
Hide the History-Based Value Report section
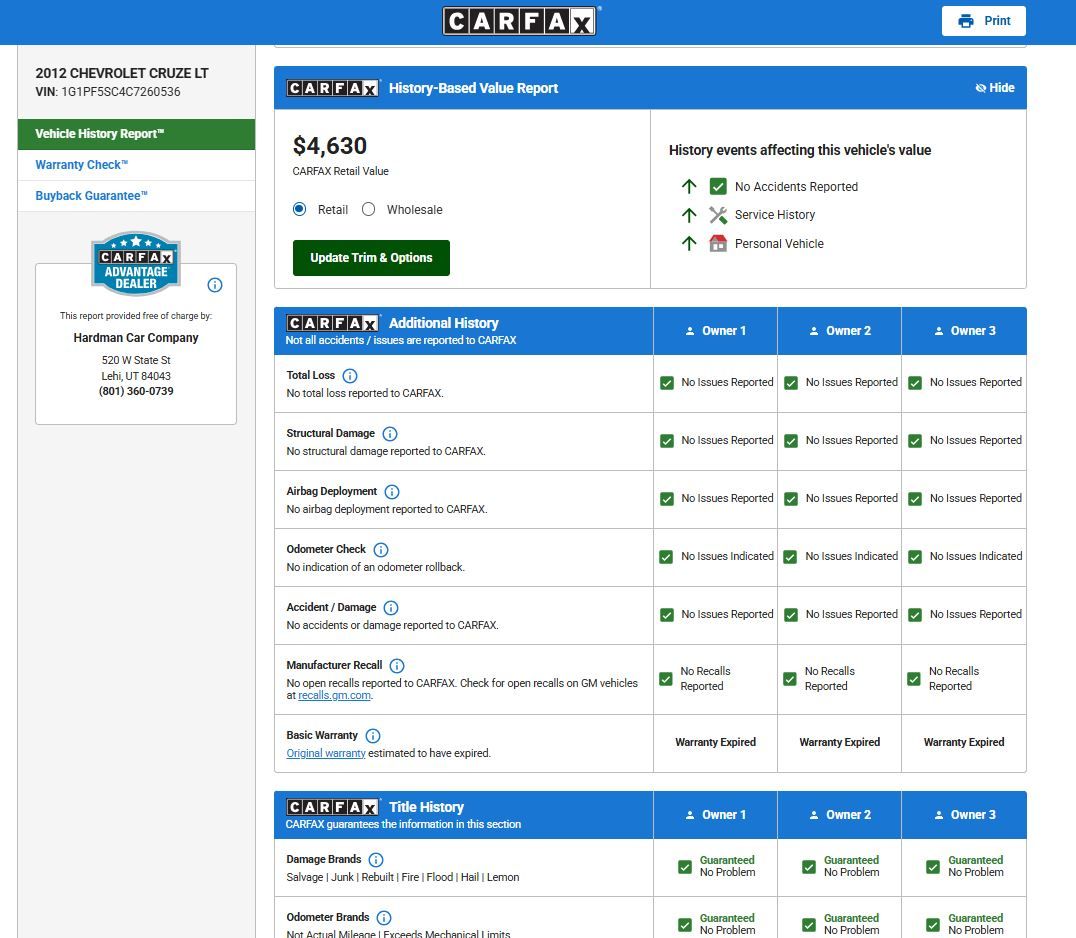[x=994, y=88]
